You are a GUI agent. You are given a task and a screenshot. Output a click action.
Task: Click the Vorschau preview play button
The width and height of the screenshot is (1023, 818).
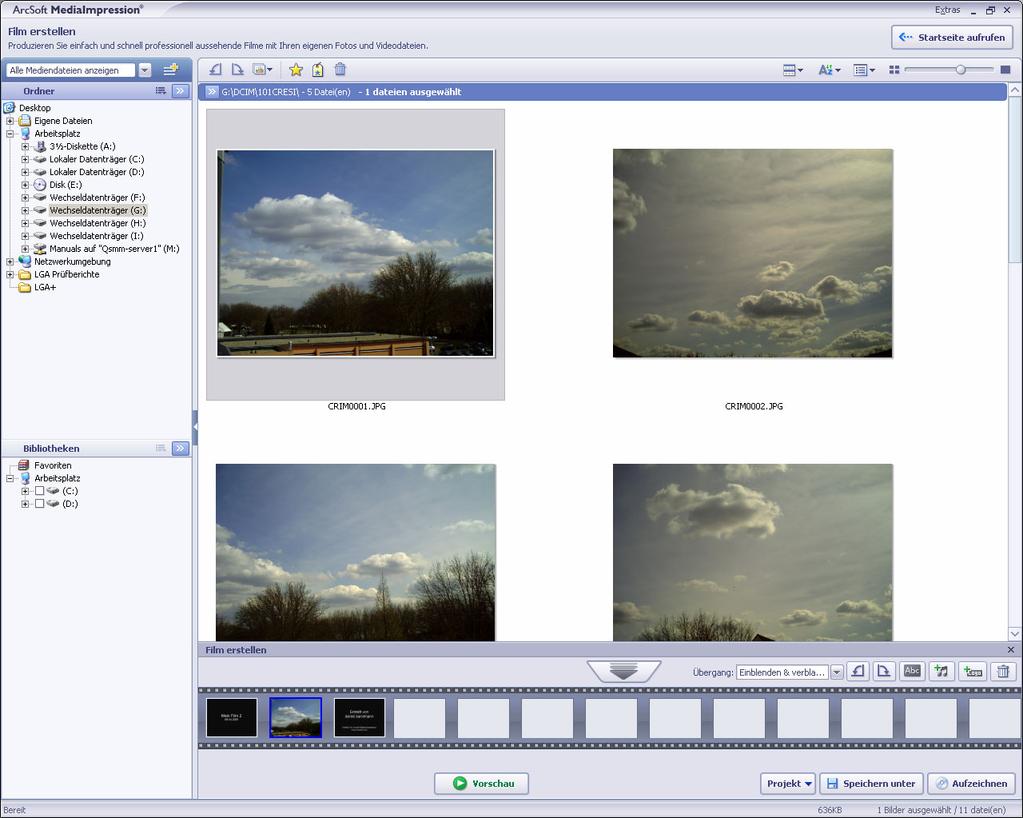click(x=481, y=783)
